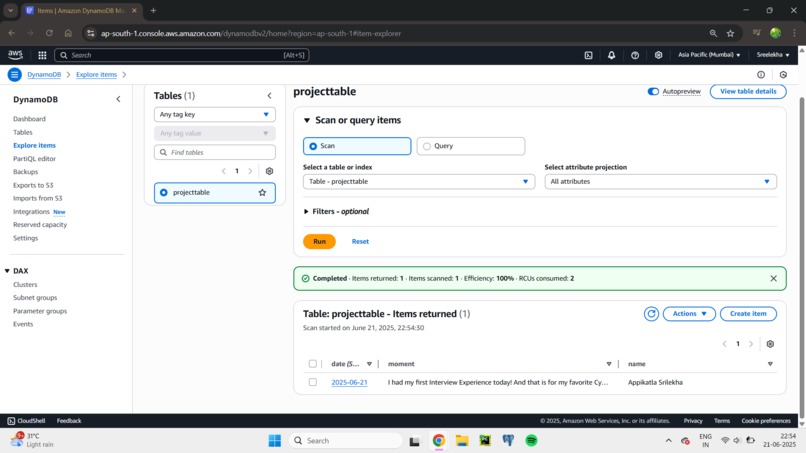The height and width of the screenshot is (453, 806).
Task: Open the Any tag key dropdown
Action: pos(214,114)
